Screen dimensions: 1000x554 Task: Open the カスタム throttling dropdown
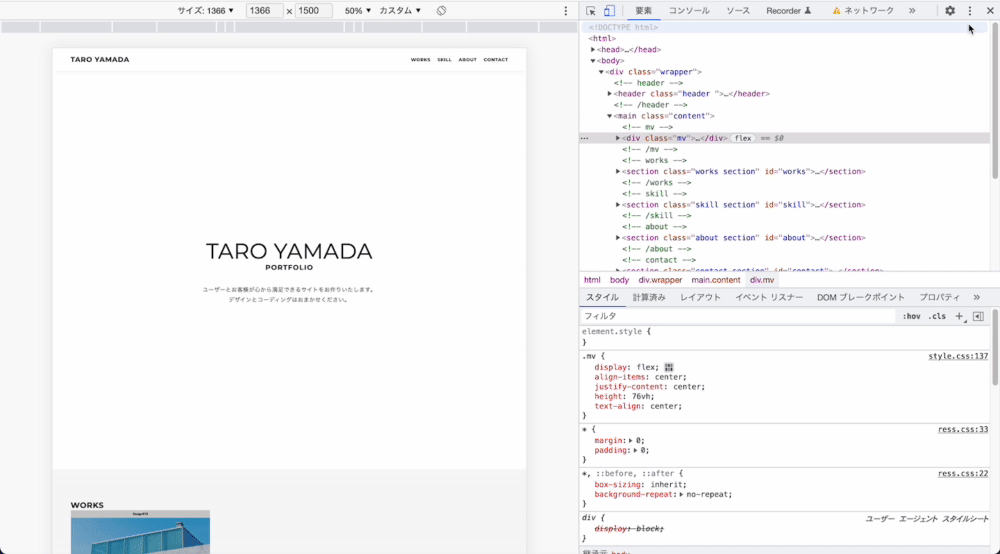[400, 11]
